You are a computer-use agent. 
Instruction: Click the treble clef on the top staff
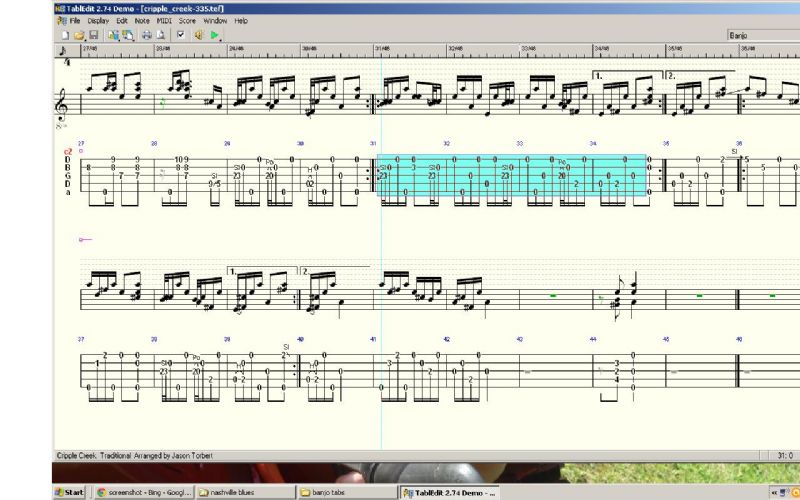click(x=62, y=106)
